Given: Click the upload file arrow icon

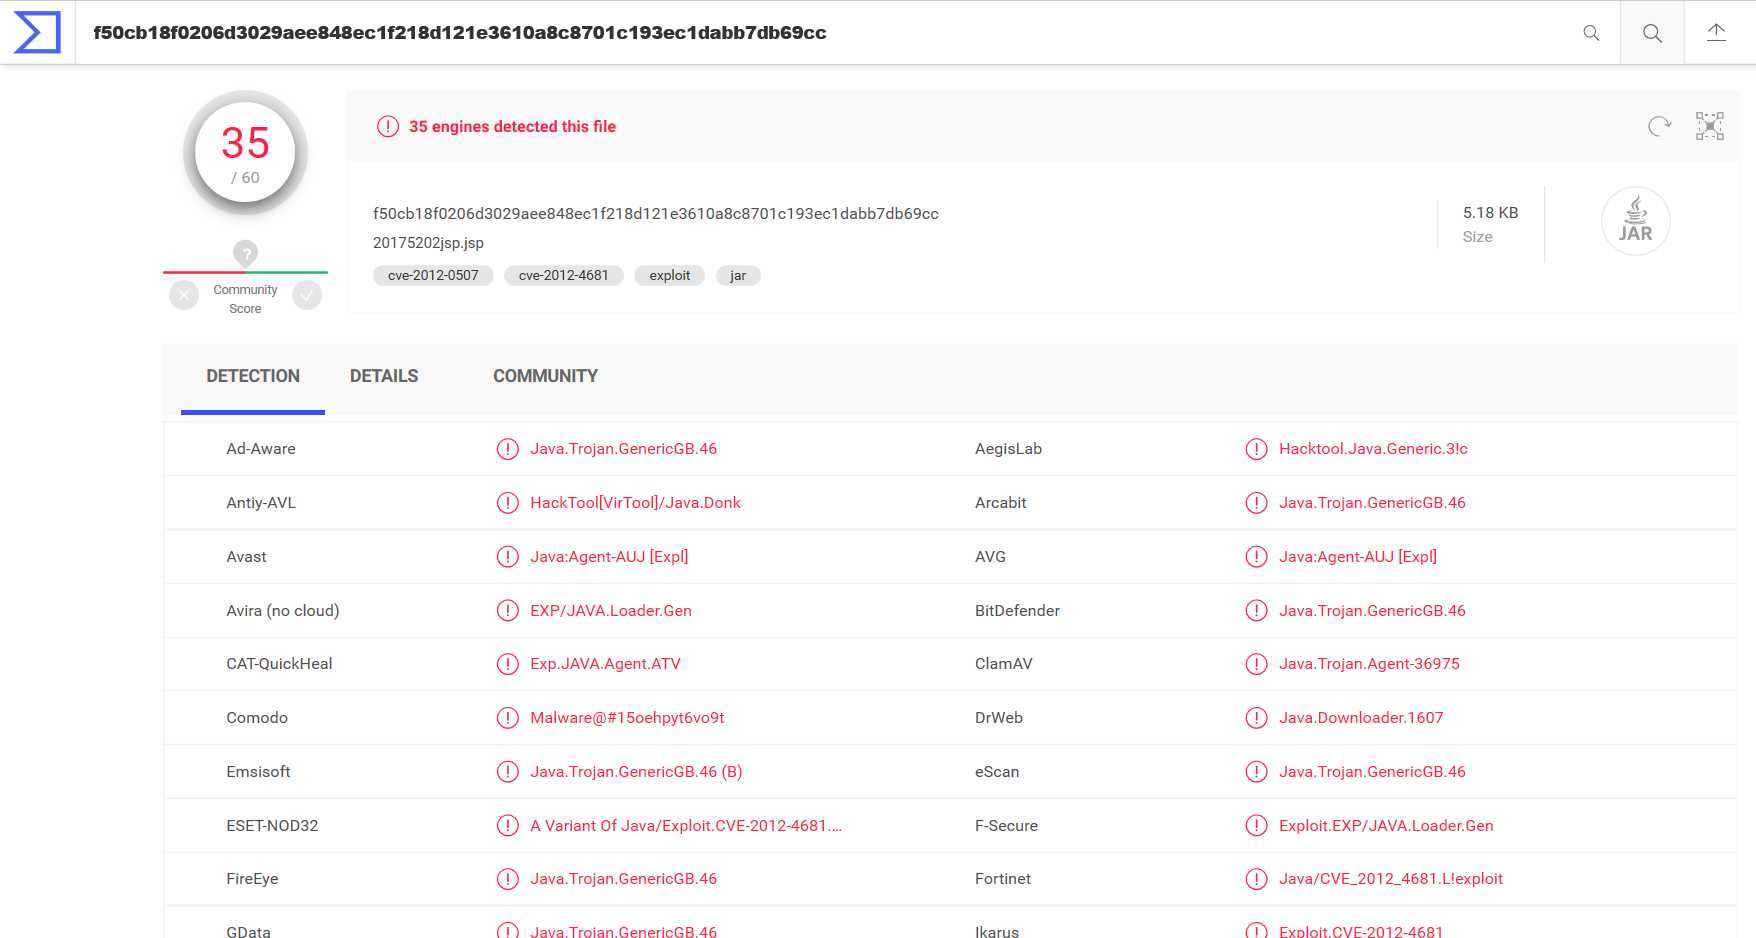Looking at the screenshot, I should click(x=1716, y=33).
